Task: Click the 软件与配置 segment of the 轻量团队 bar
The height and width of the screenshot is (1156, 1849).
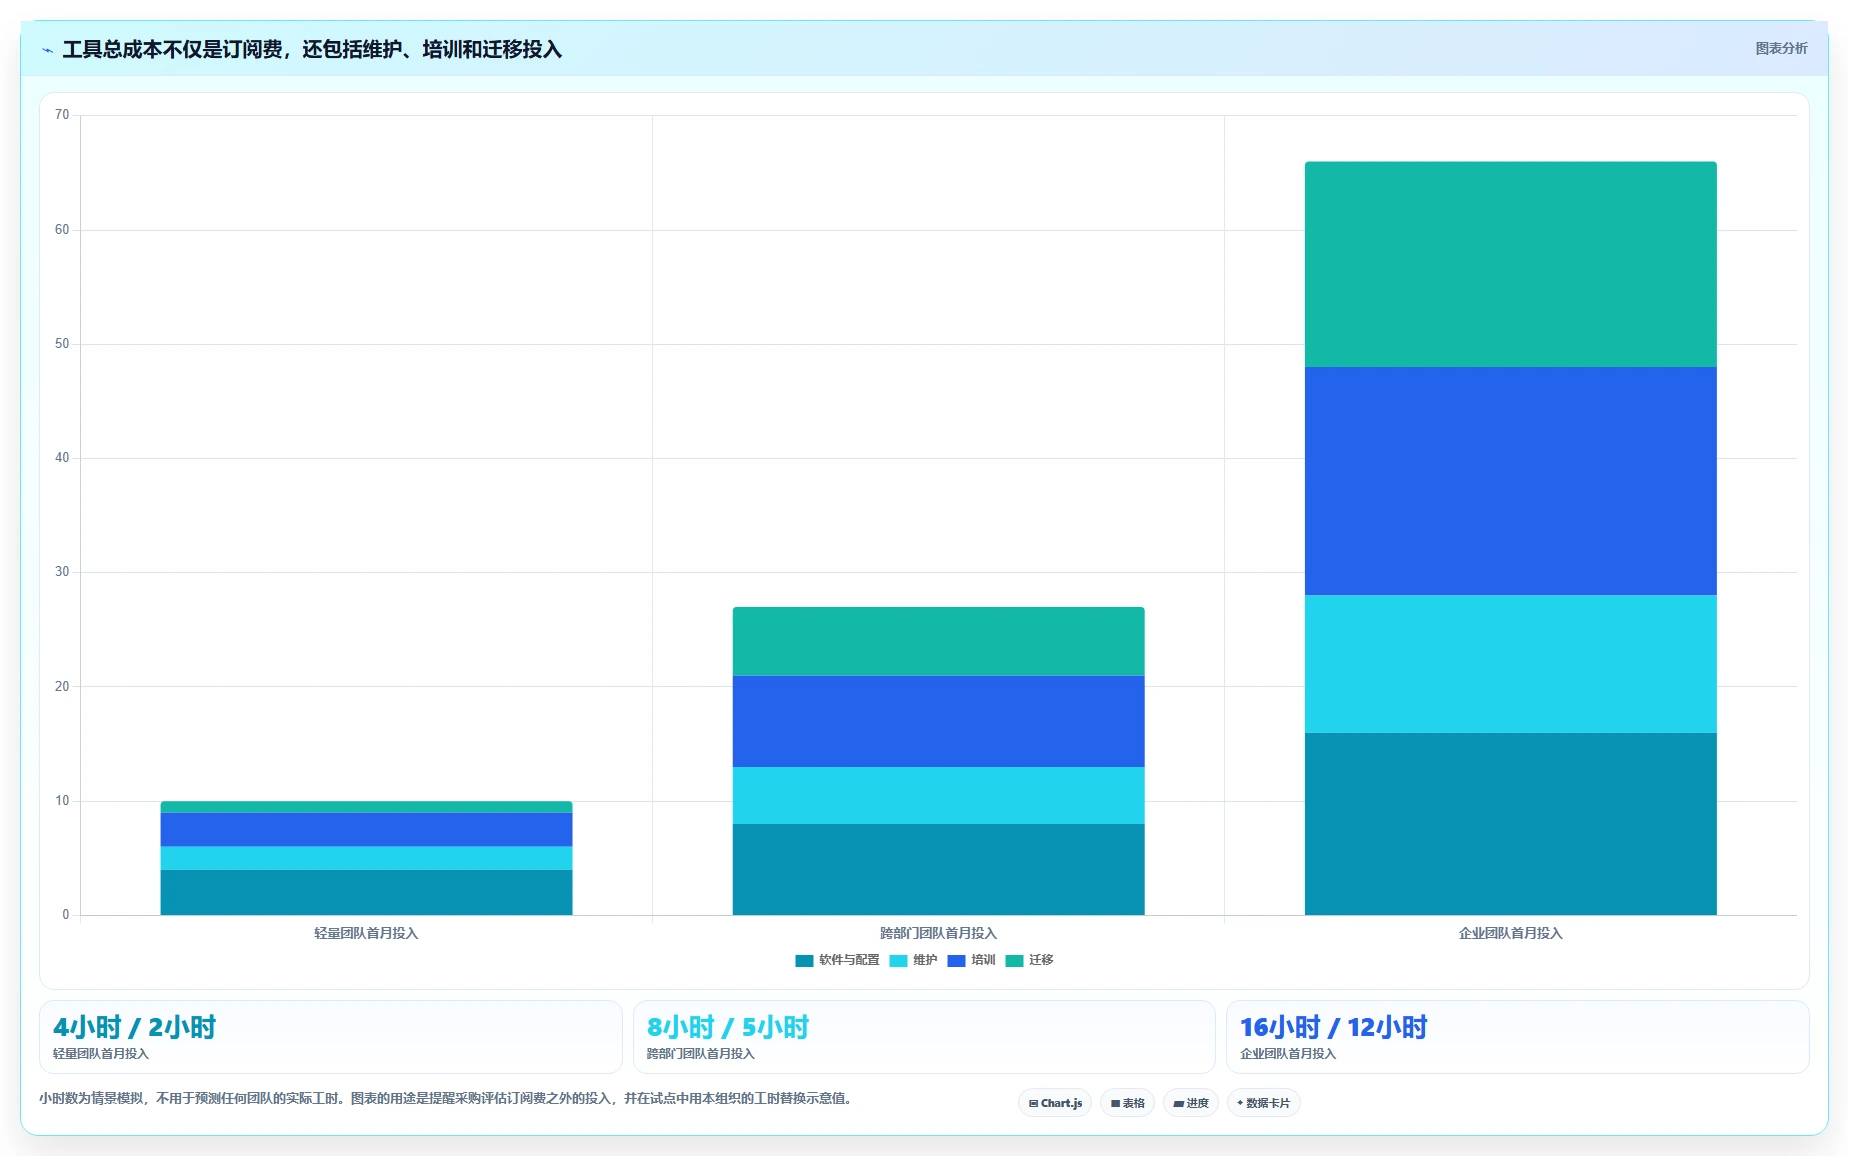Action: 366,892
